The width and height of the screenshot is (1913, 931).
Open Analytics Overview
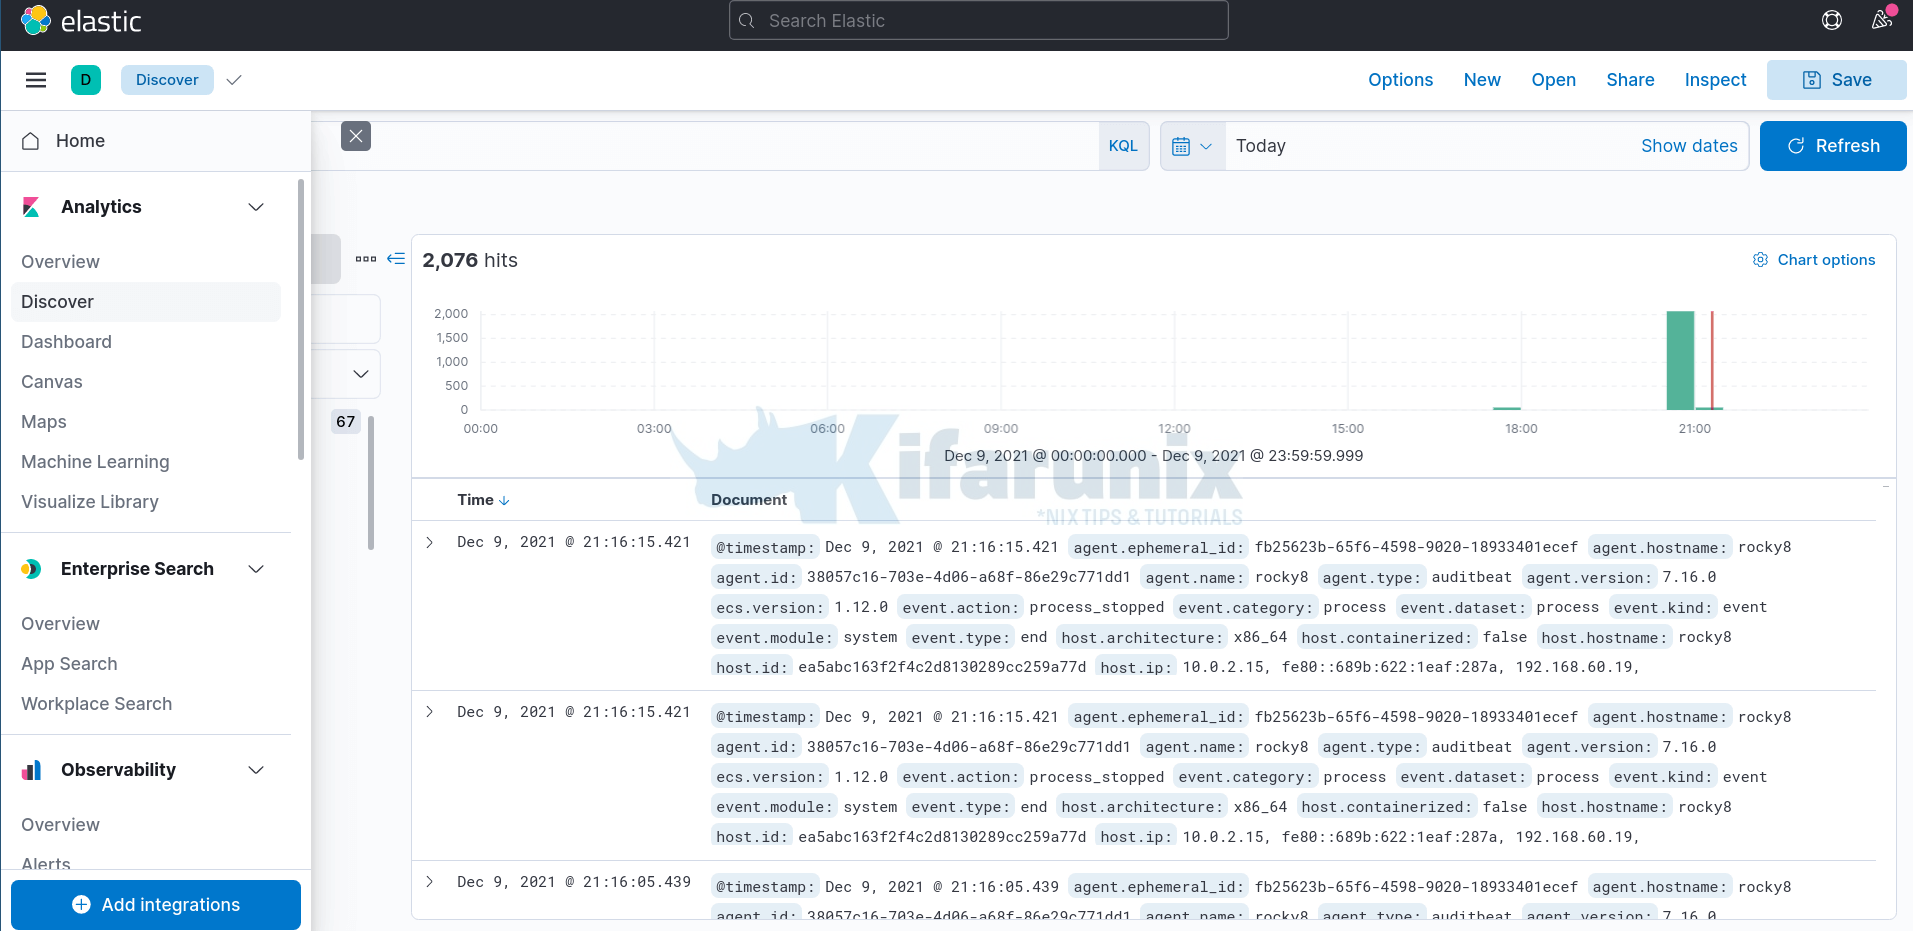tap(60, 262)
